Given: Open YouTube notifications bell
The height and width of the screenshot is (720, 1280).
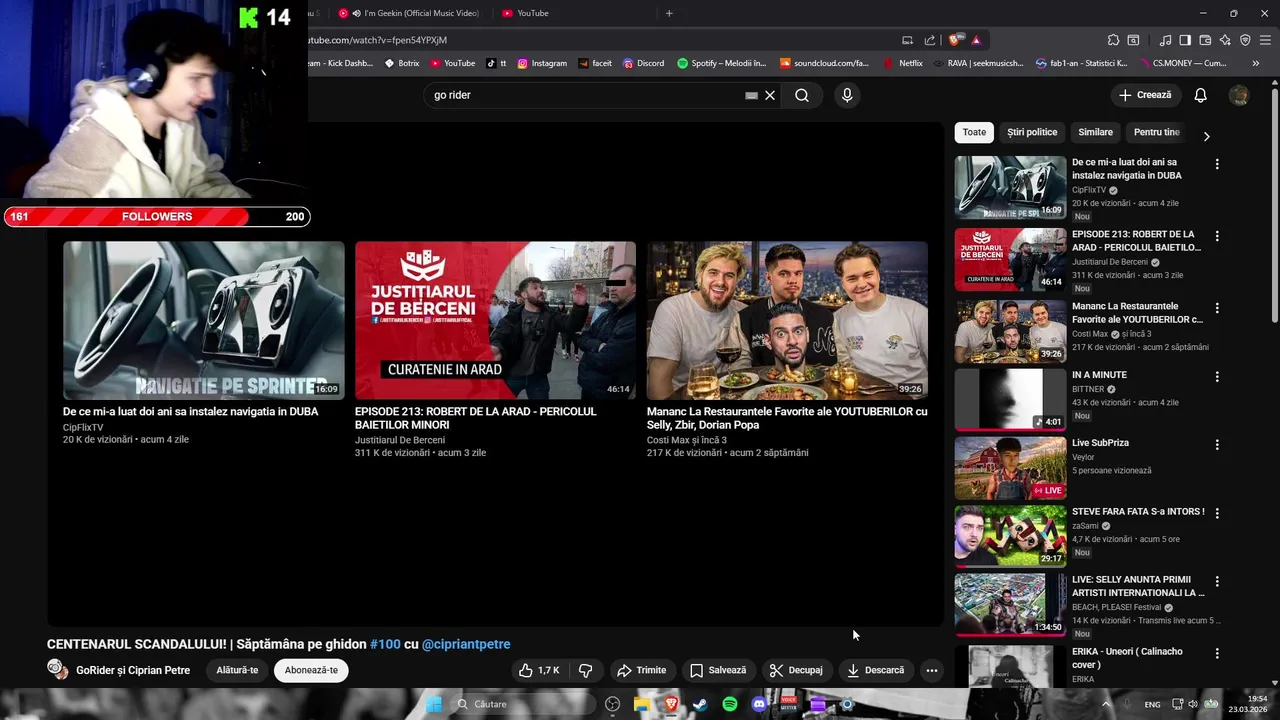Looking at the screenshot, I should pos(1200,95).
